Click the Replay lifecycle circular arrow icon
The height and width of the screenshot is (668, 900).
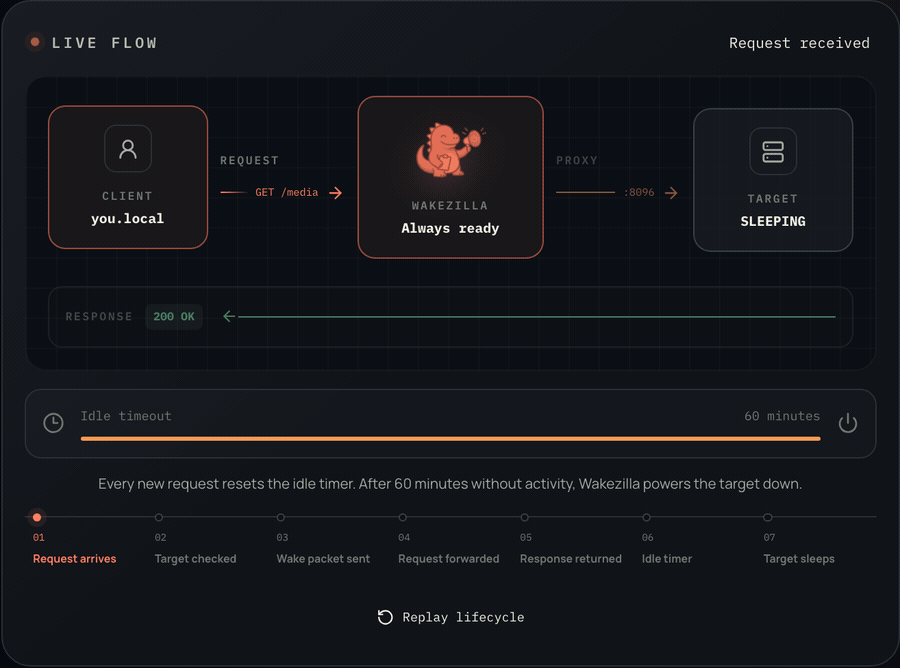(x=385, y=617)
